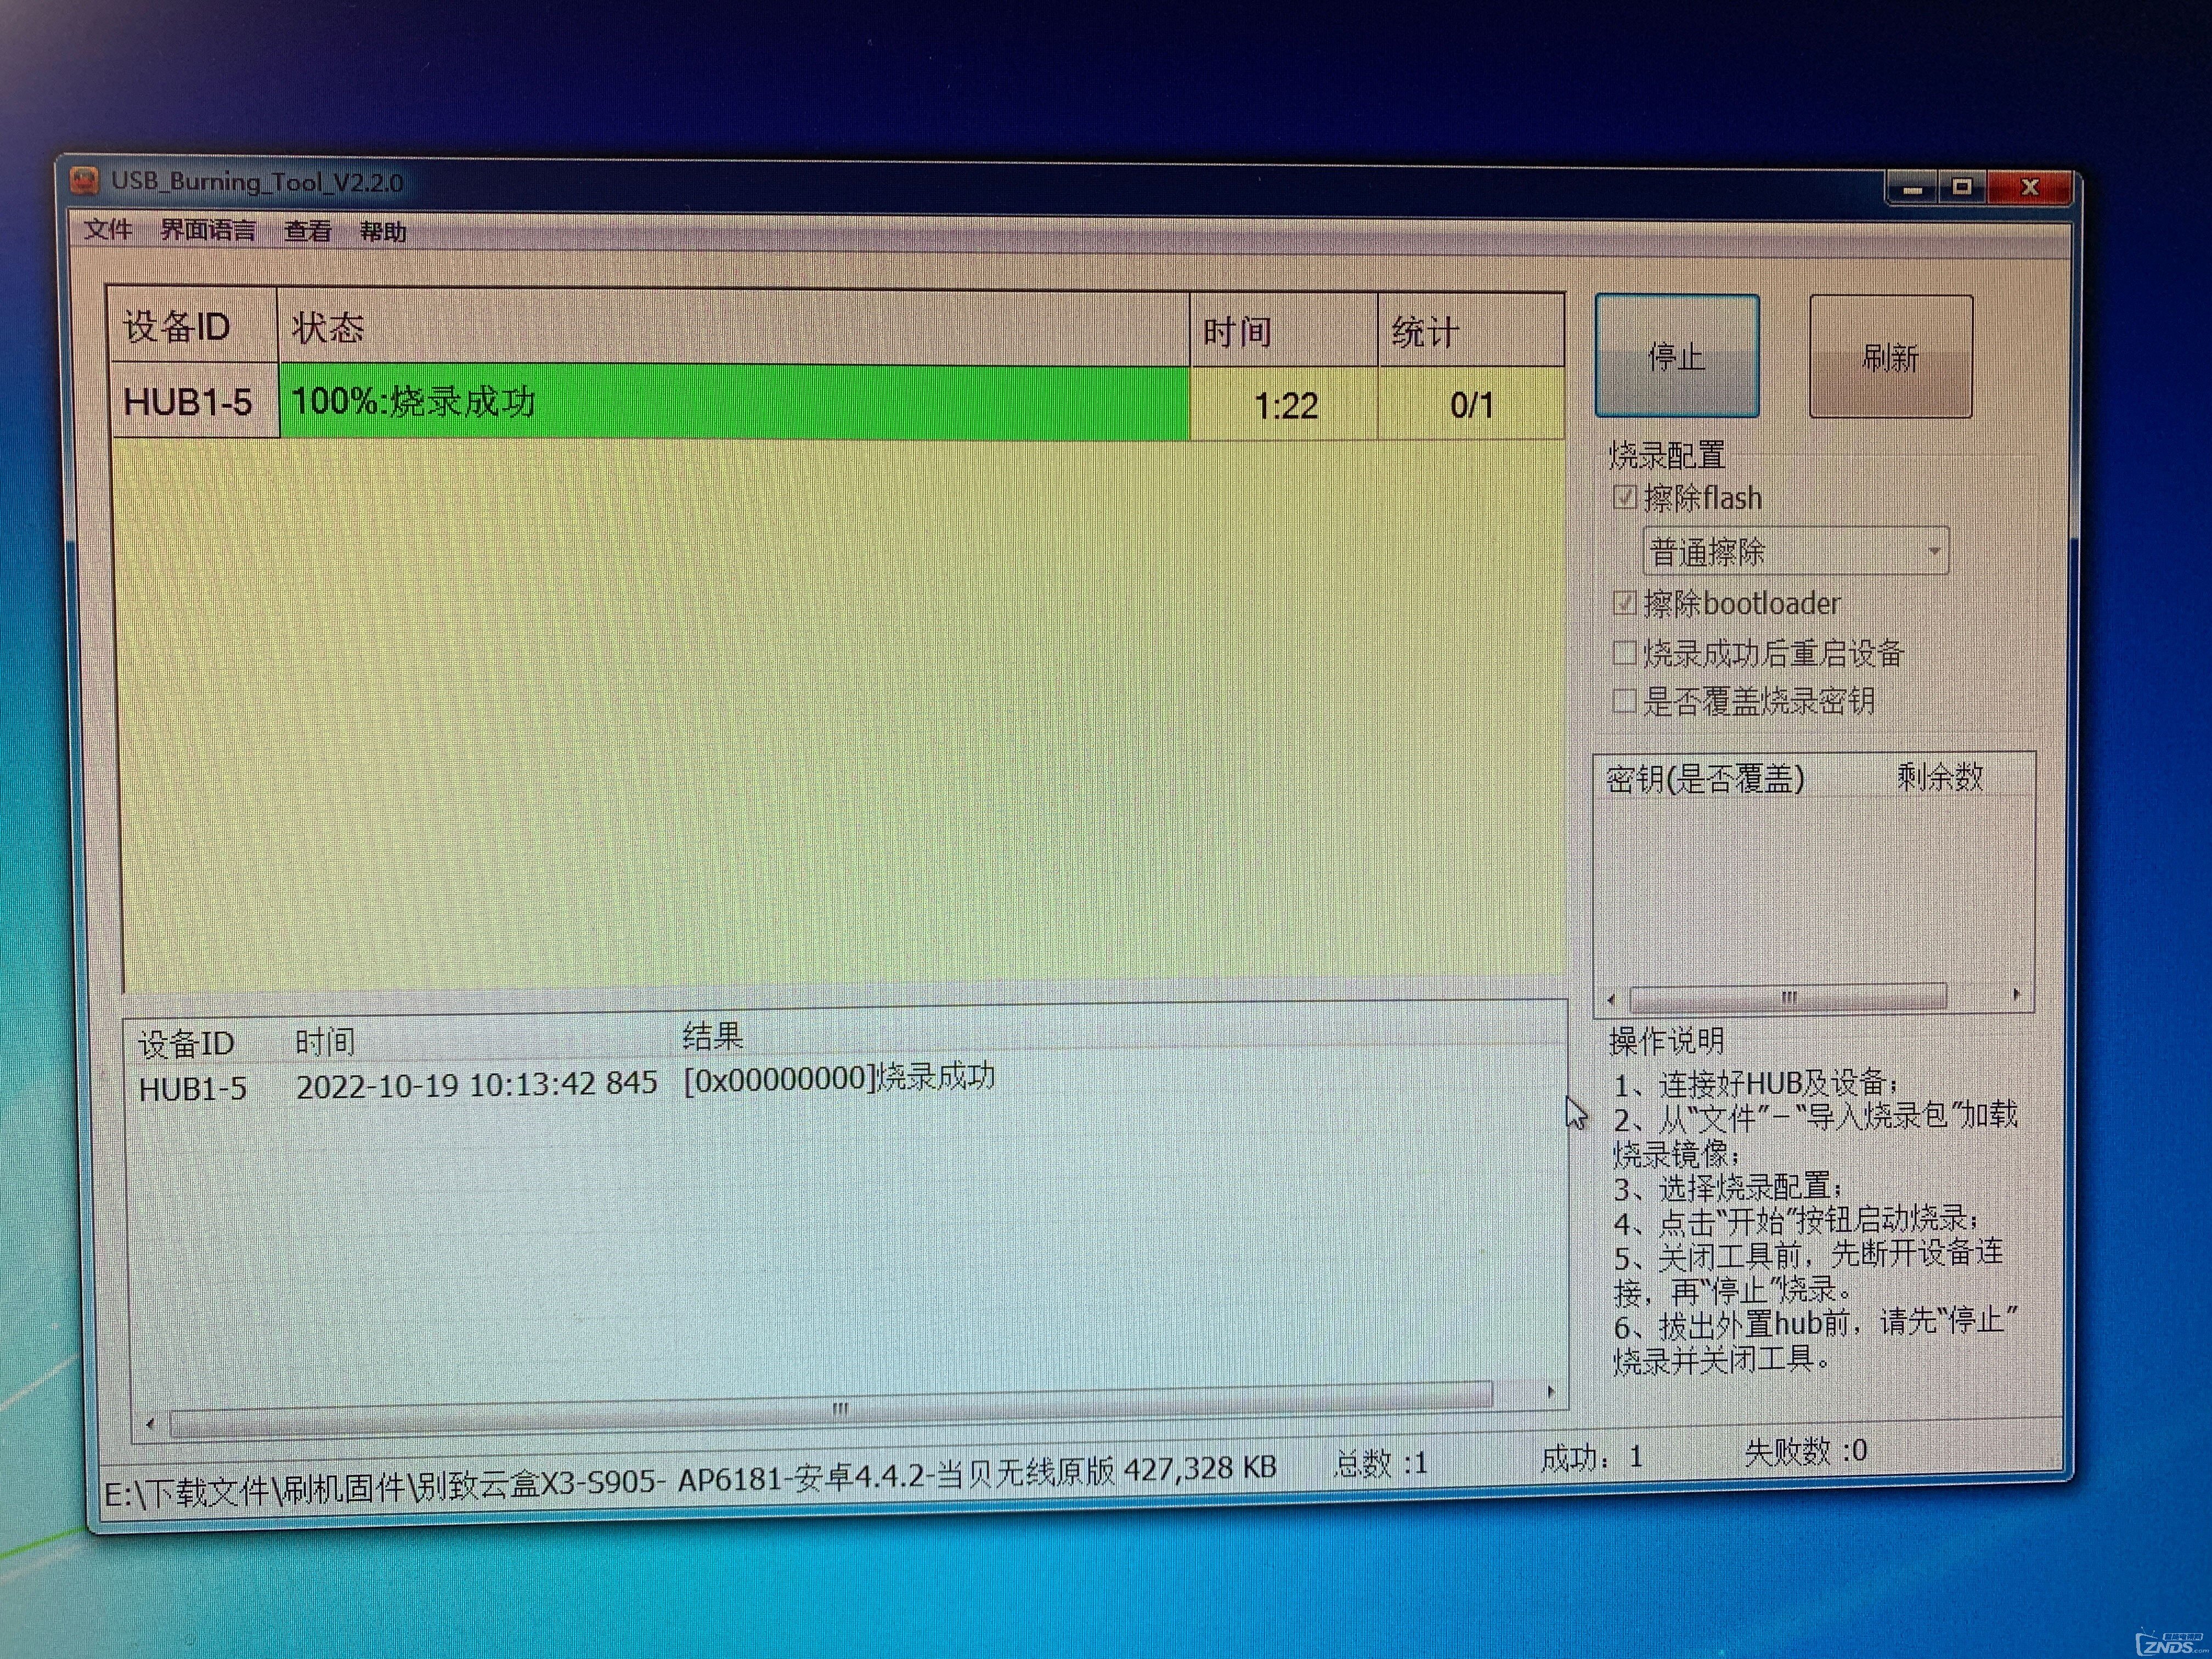Click the USB Burning Tool title bar icon

coord(85,181)
